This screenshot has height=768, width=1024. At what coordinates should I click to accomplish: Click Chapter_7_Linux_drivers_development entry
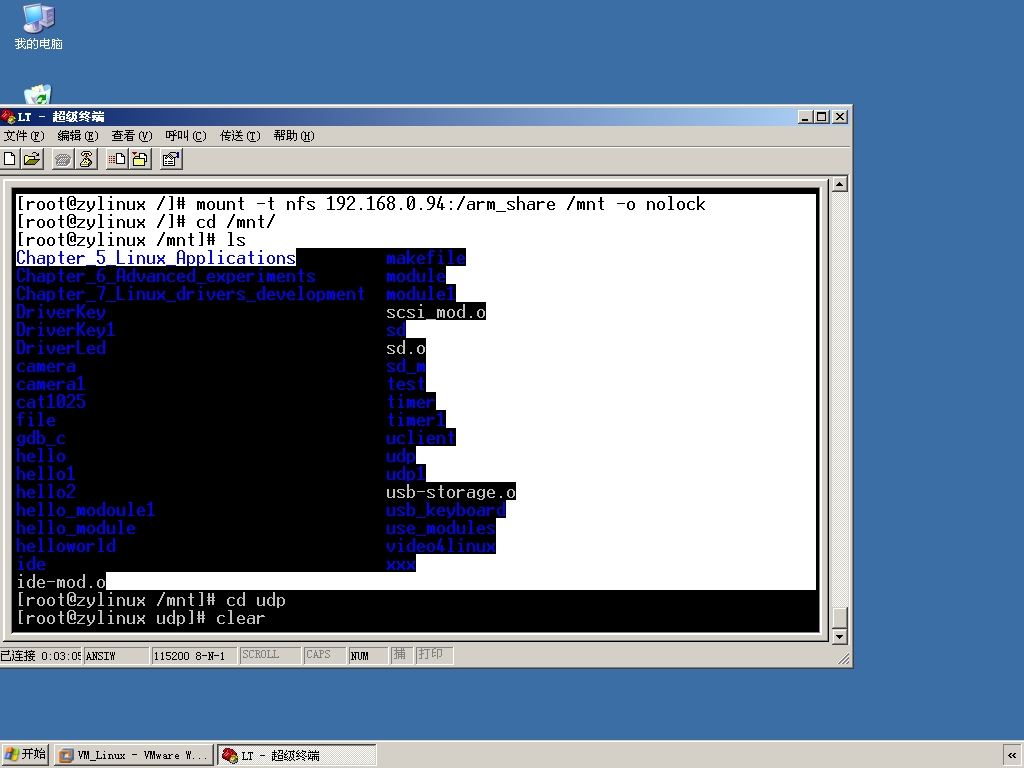point(191,294)
